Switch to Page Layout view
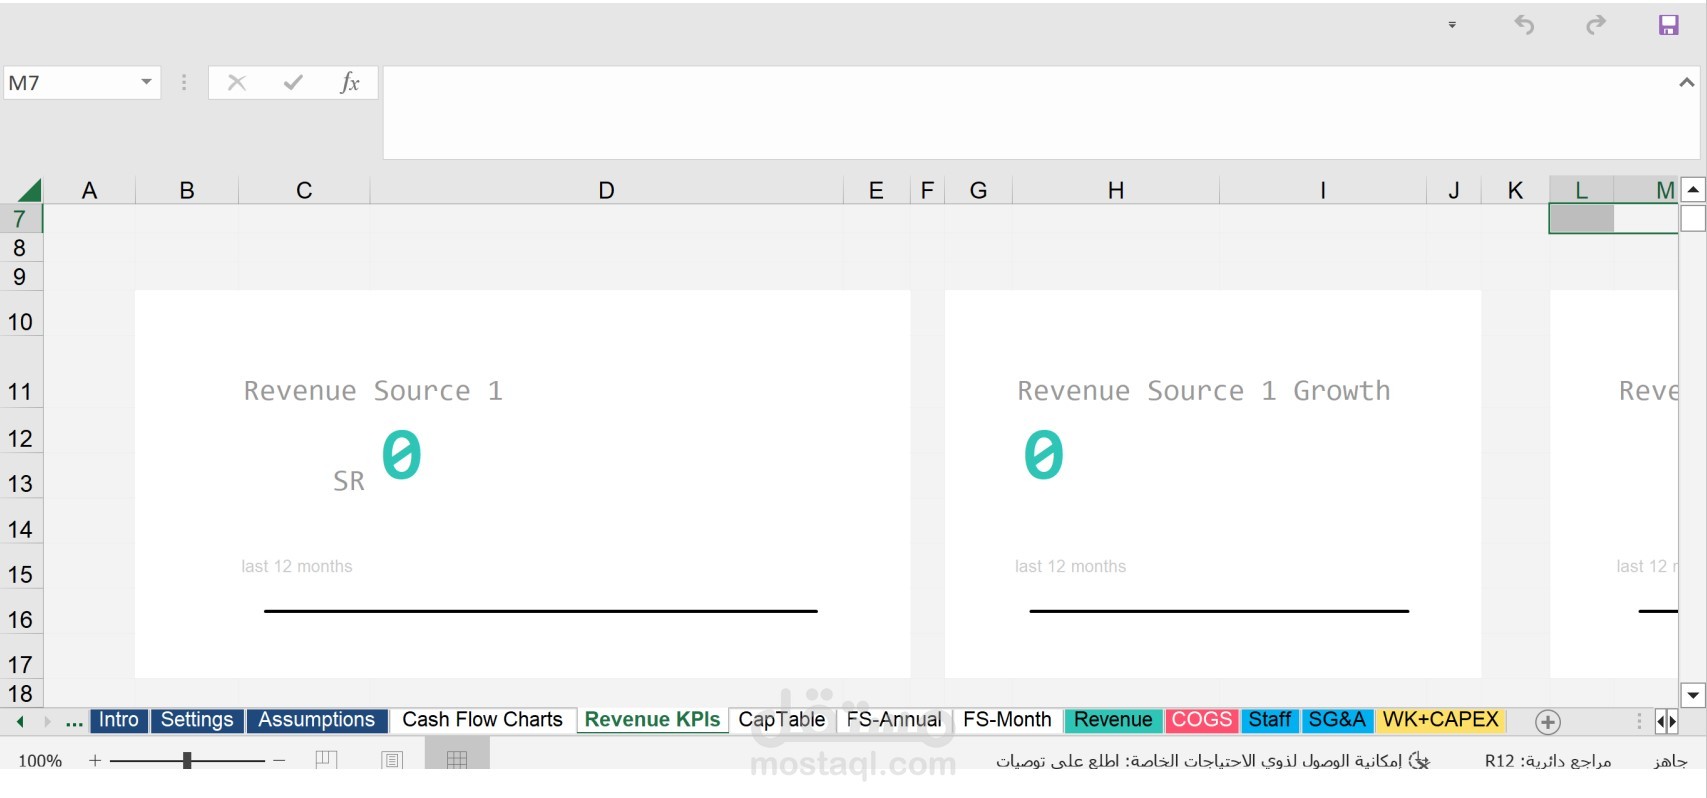The width and height of the screenshot is (1707, 798). click(x=392, y=760)
